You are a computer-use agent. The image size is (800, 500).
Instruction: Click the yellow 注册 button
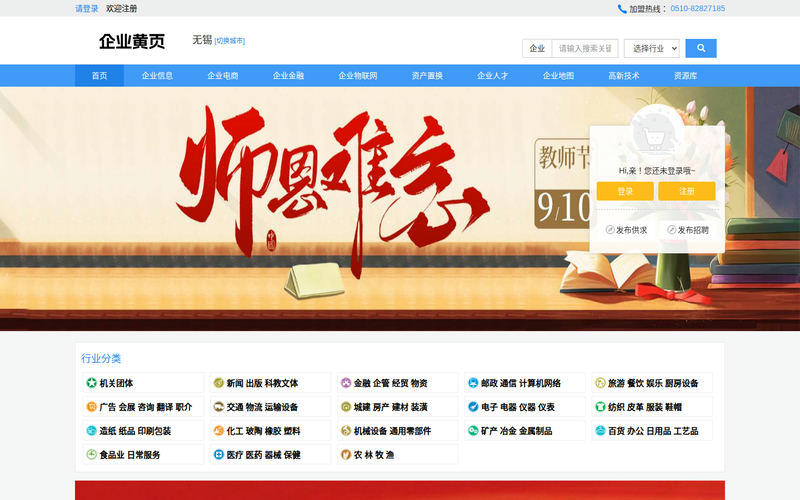[687, 191]
